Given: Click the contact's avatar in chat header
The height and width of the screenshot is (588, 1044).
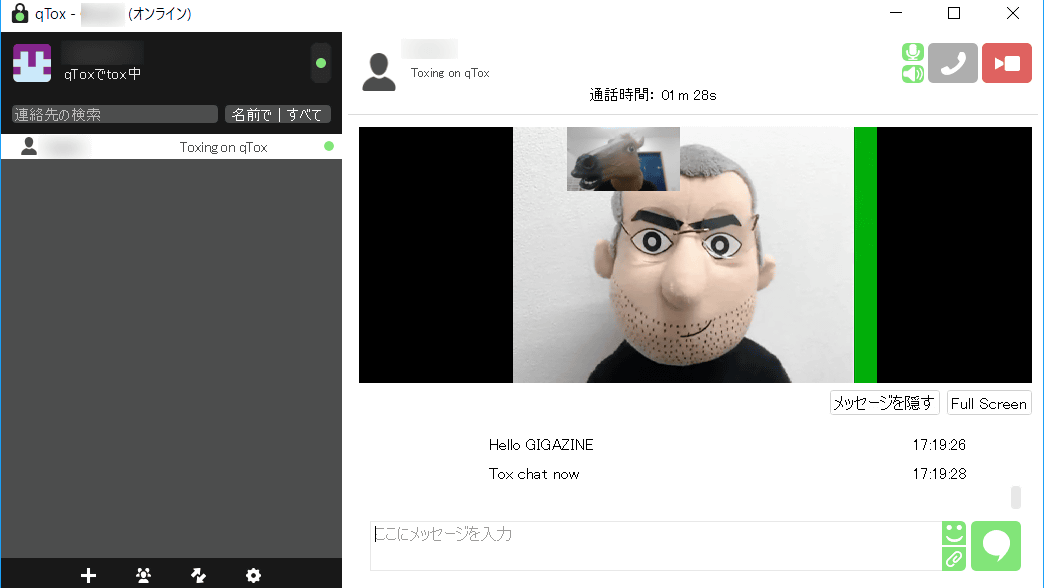Looking at the screenshot, I should point(379,72).
